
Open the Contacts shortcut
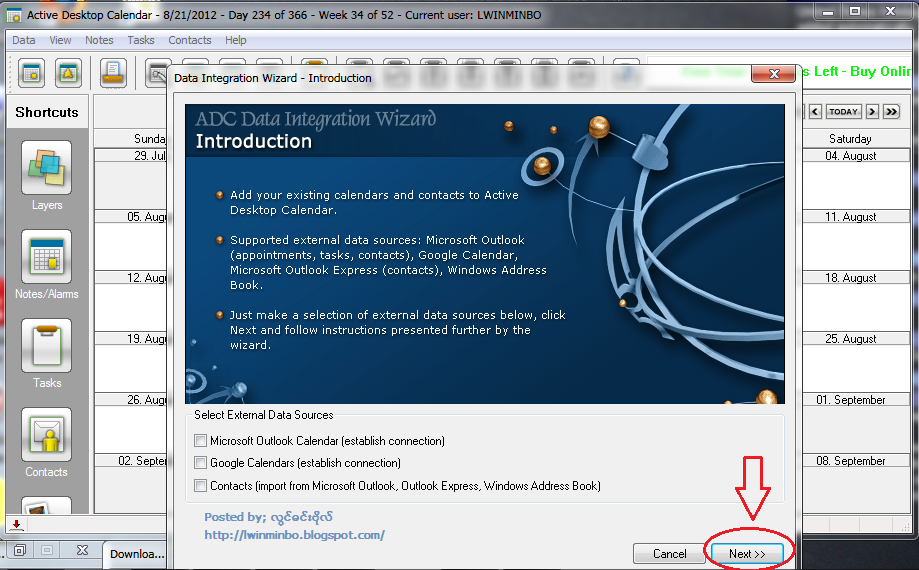click(46, 435)
